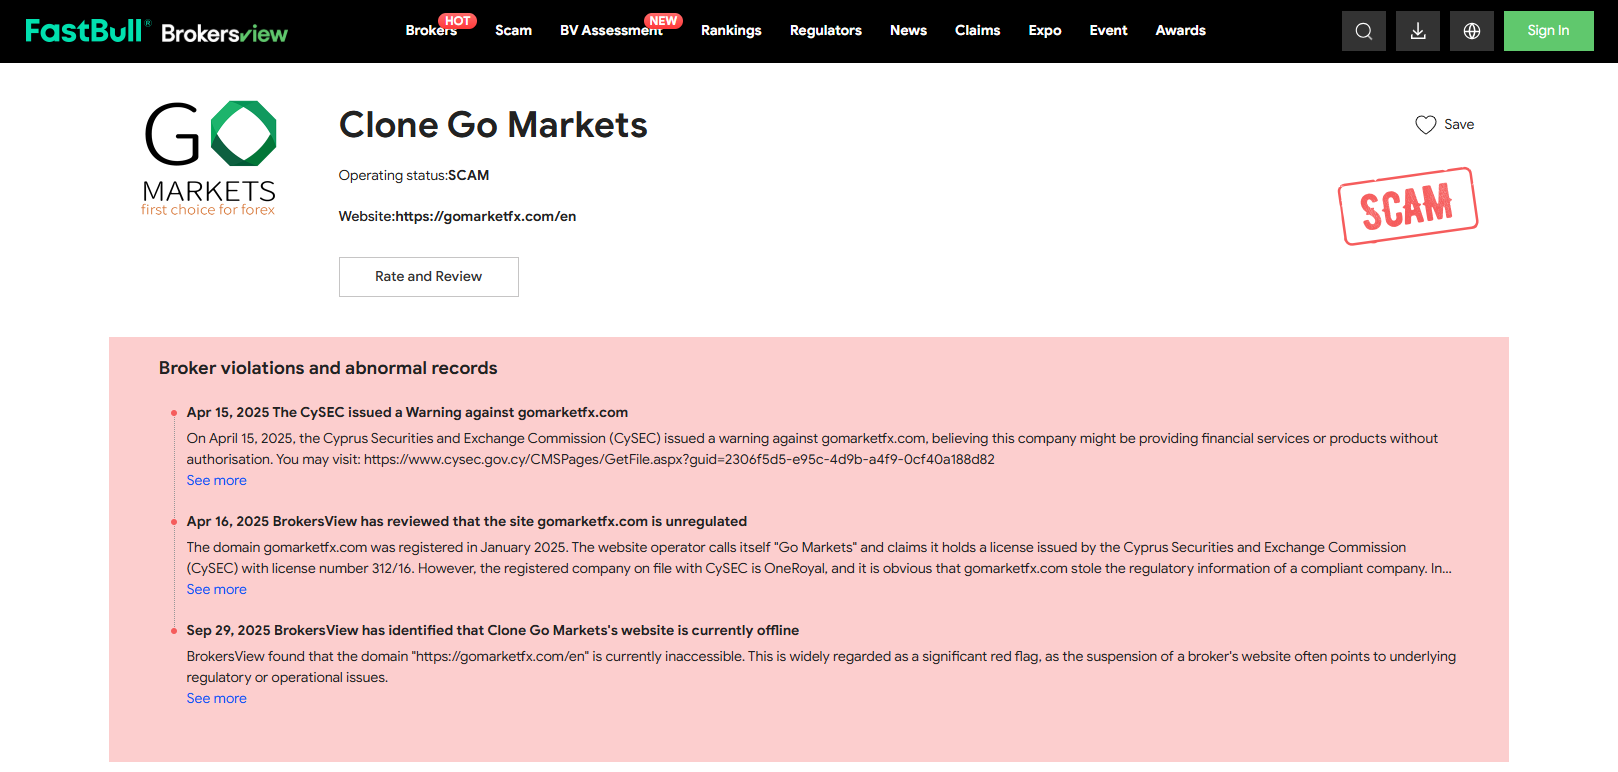Click the Sign In button
Viewport: 1618px width, 772px height.
click(x=1548, y=31)
